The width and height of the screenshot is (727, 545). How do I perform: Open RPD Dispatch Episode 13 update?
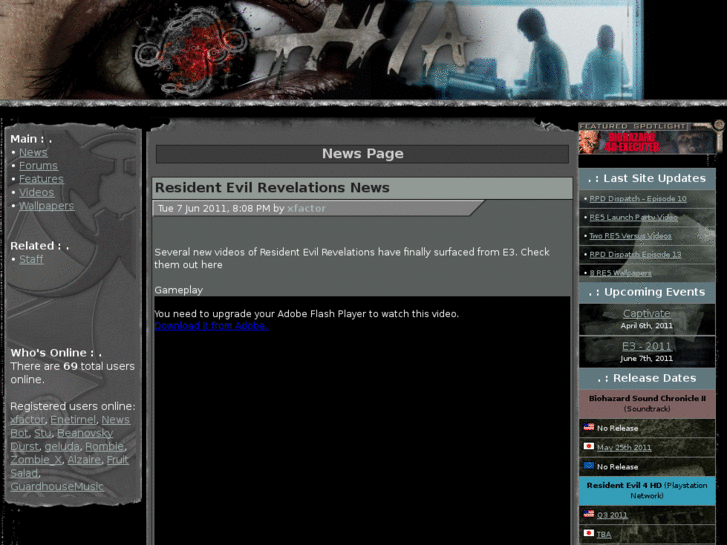tap(635, 254)
